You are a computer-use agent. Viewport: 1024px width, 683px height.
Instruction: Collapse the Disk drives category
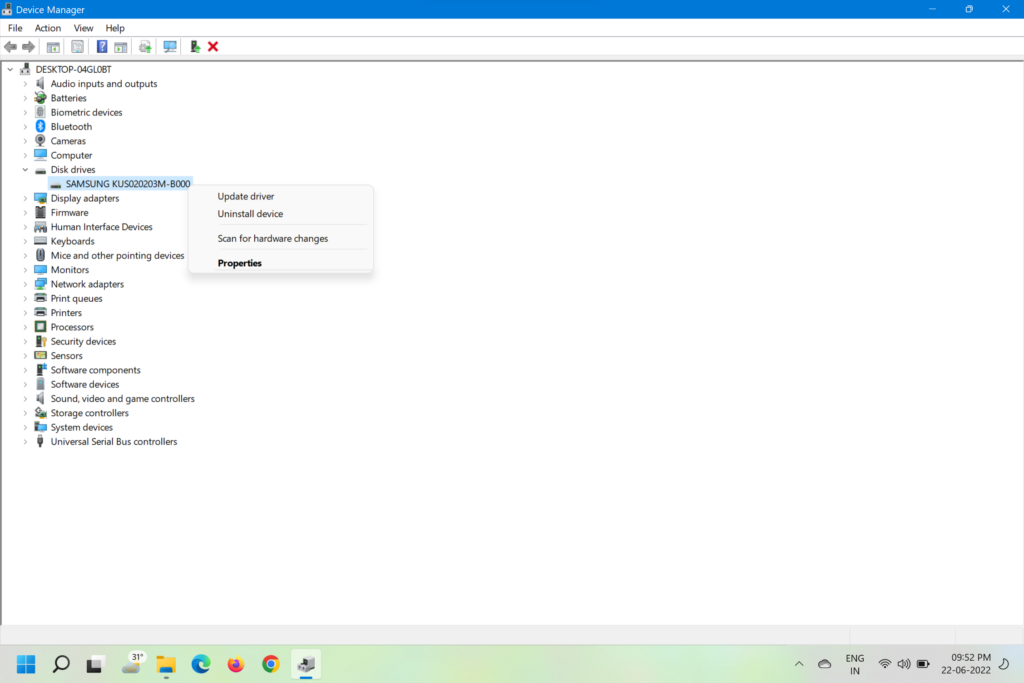coord(26,170)
